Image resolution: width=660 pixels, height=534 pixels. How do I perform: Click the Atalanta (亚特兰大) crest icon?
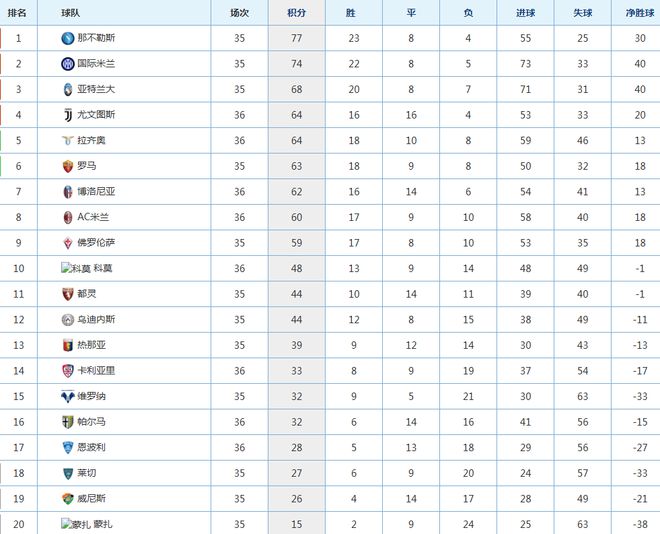67,89
